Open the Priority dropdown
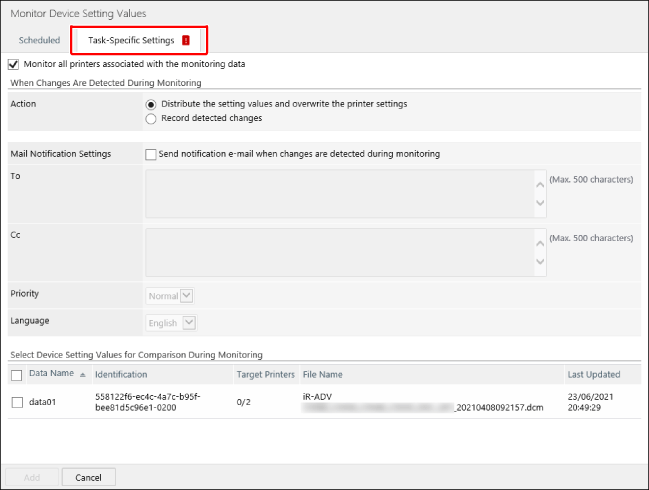Image resolution: width=649 pixels, height=490 pixels. click(170, 296)
